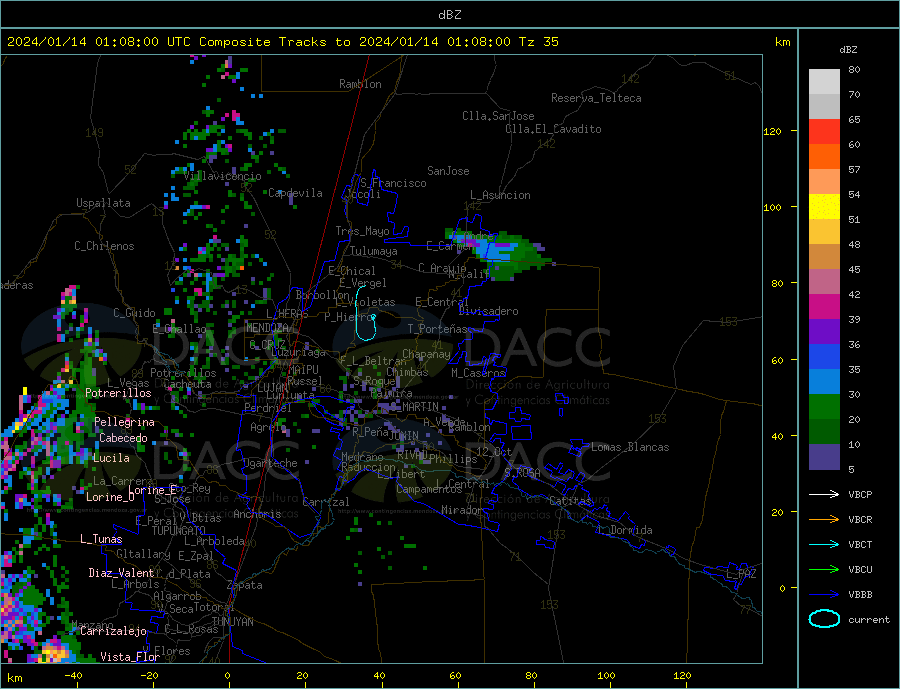Screen dimensions: 900x689
Task: Click the Capdevila label
Action: (x=295, y=193)
